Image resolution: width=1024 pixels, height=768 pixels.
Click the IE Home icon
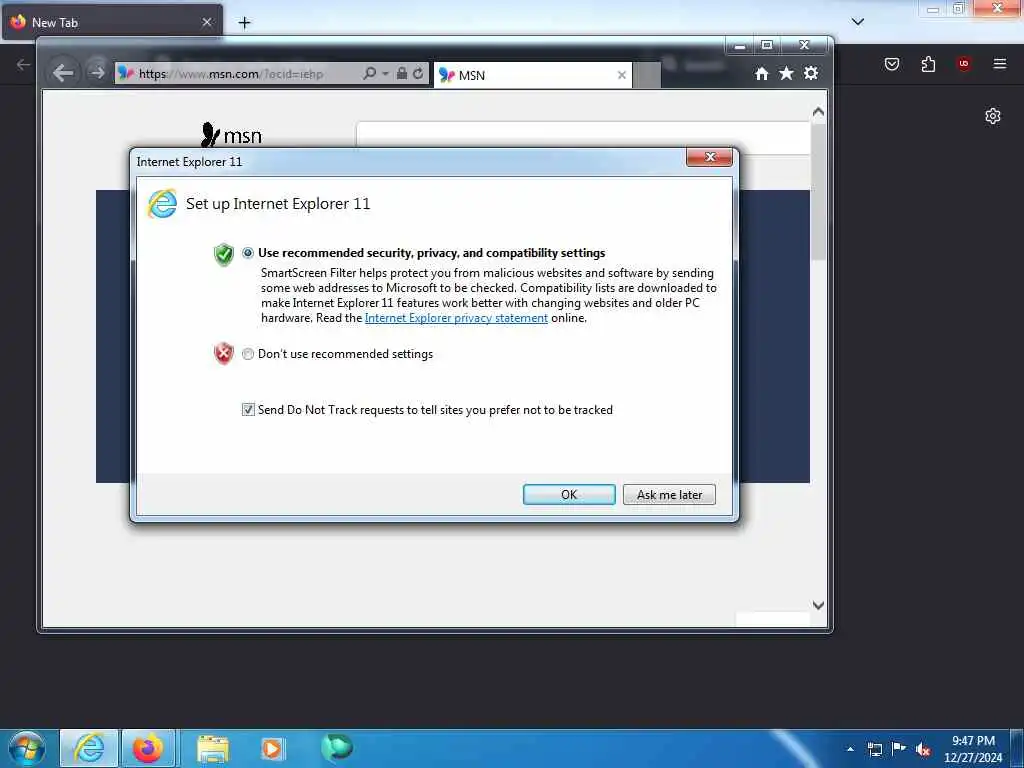[x=761, y=74]
